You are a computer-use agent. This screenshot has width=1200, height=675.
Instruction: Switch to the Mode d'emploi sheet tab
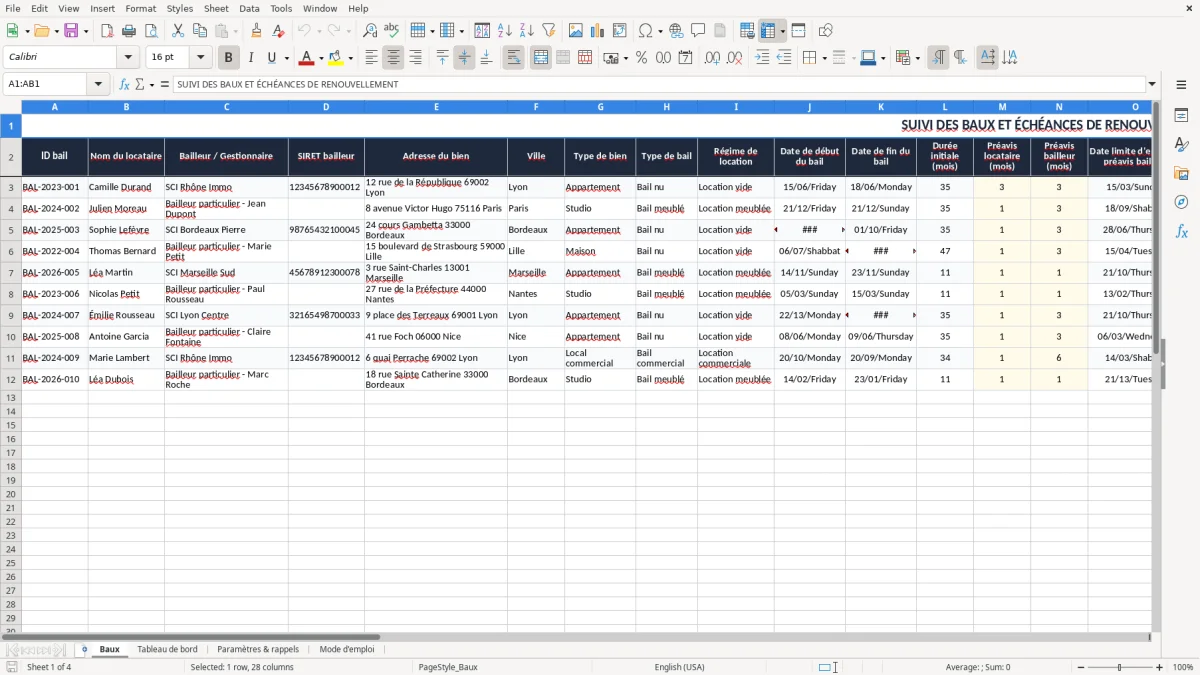pyautogui.click(x=347, y=649)
